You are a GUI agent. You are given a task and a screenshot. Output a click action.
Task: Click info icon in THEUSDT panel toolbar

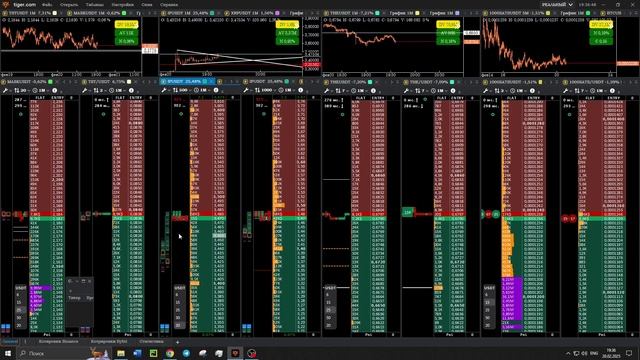[373, 91]
